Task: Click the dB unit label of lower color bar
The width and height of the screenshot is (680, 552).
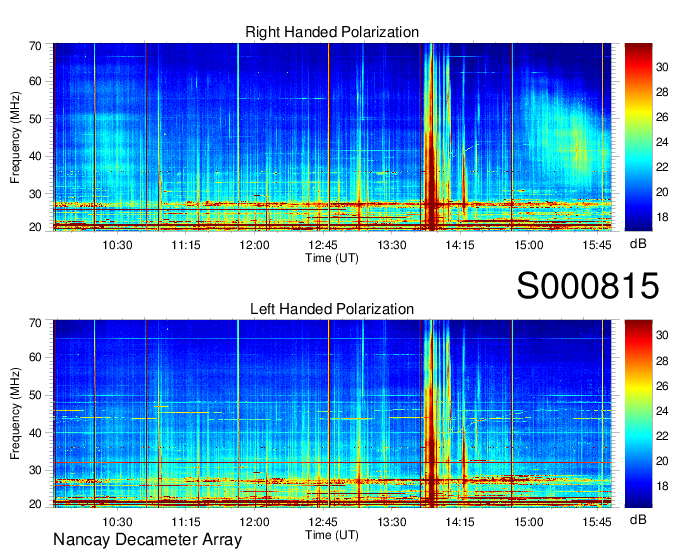Action: (x=638, y=519)
